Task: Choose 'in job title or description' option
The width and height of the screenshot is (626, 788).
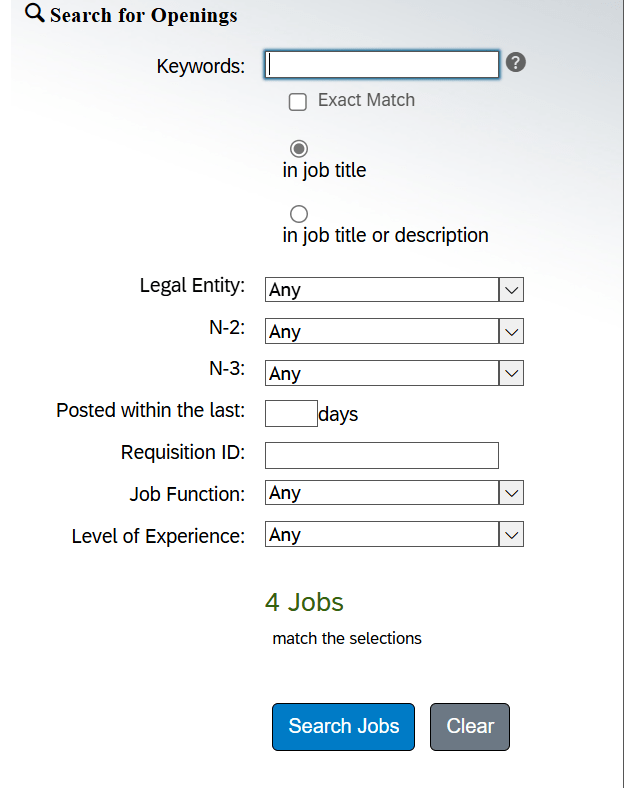Action: tap(299, 214)
